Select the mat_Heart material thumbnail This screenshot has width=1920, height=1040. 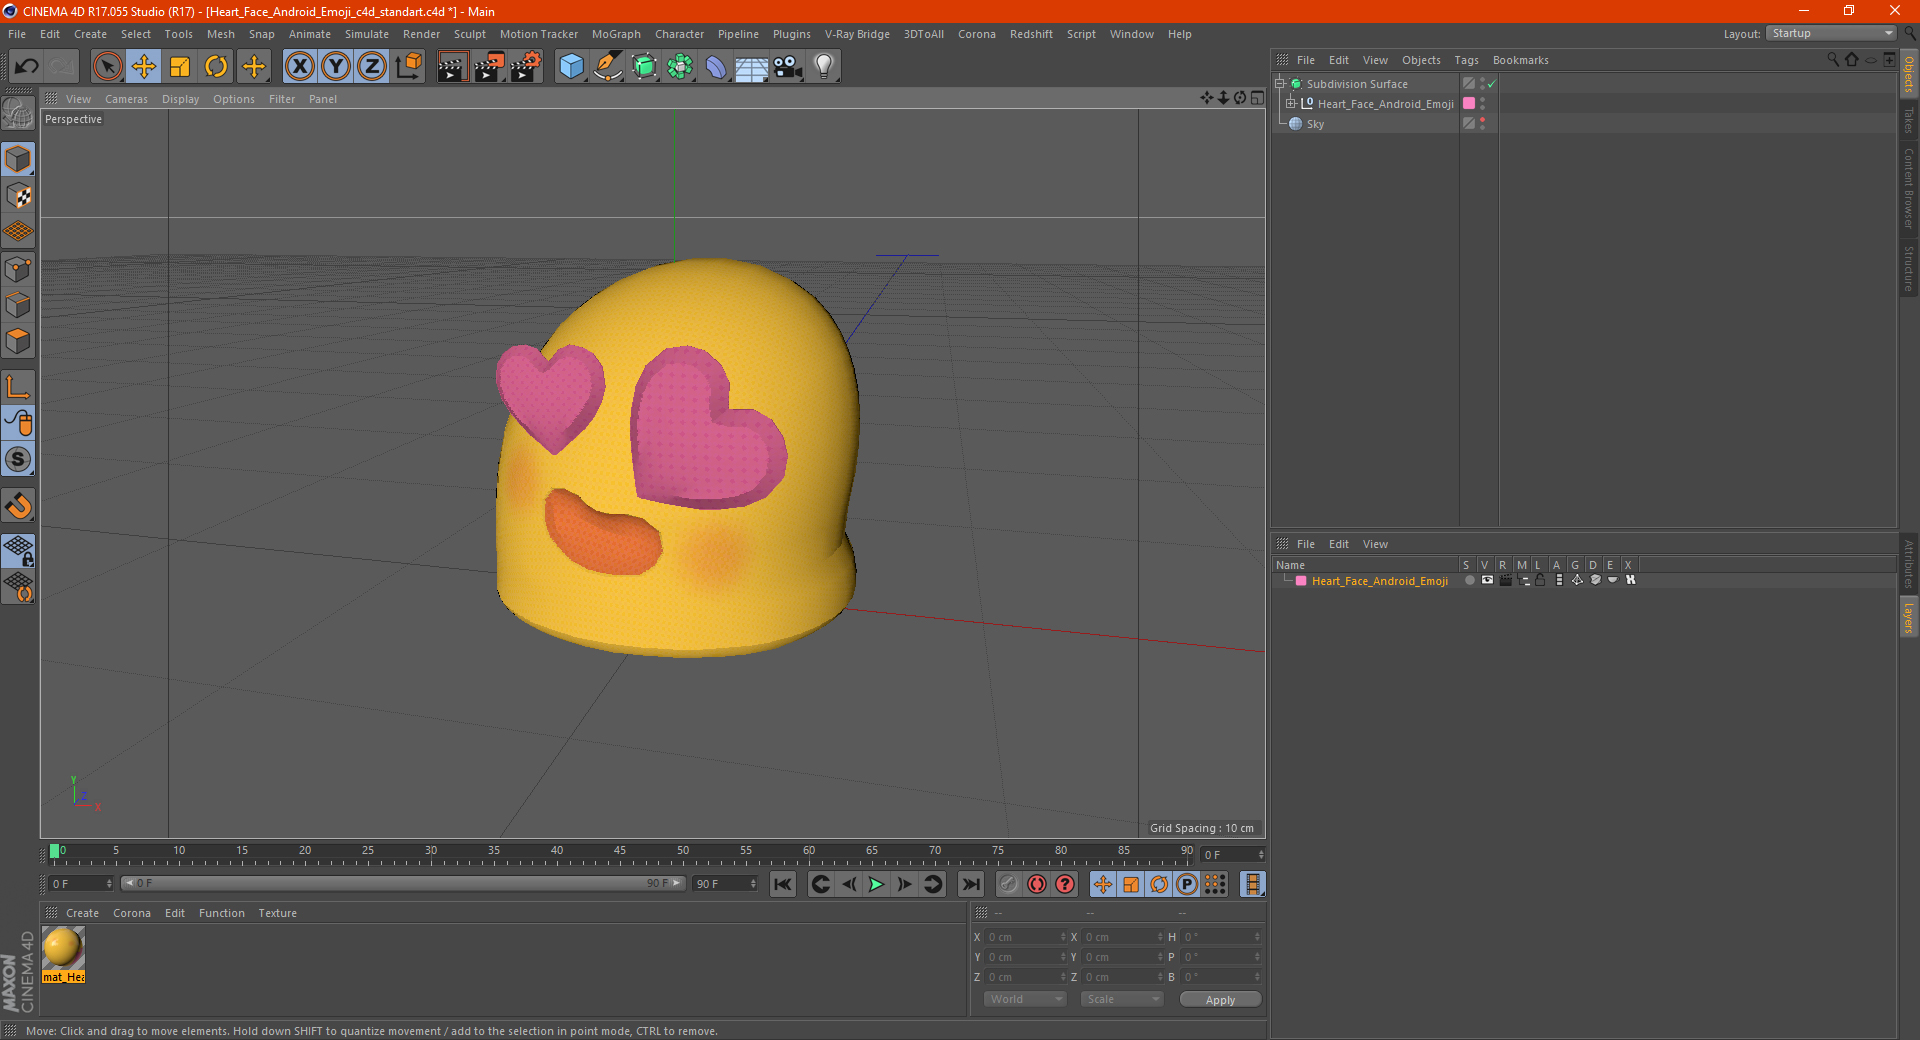[x=63, y=955]
